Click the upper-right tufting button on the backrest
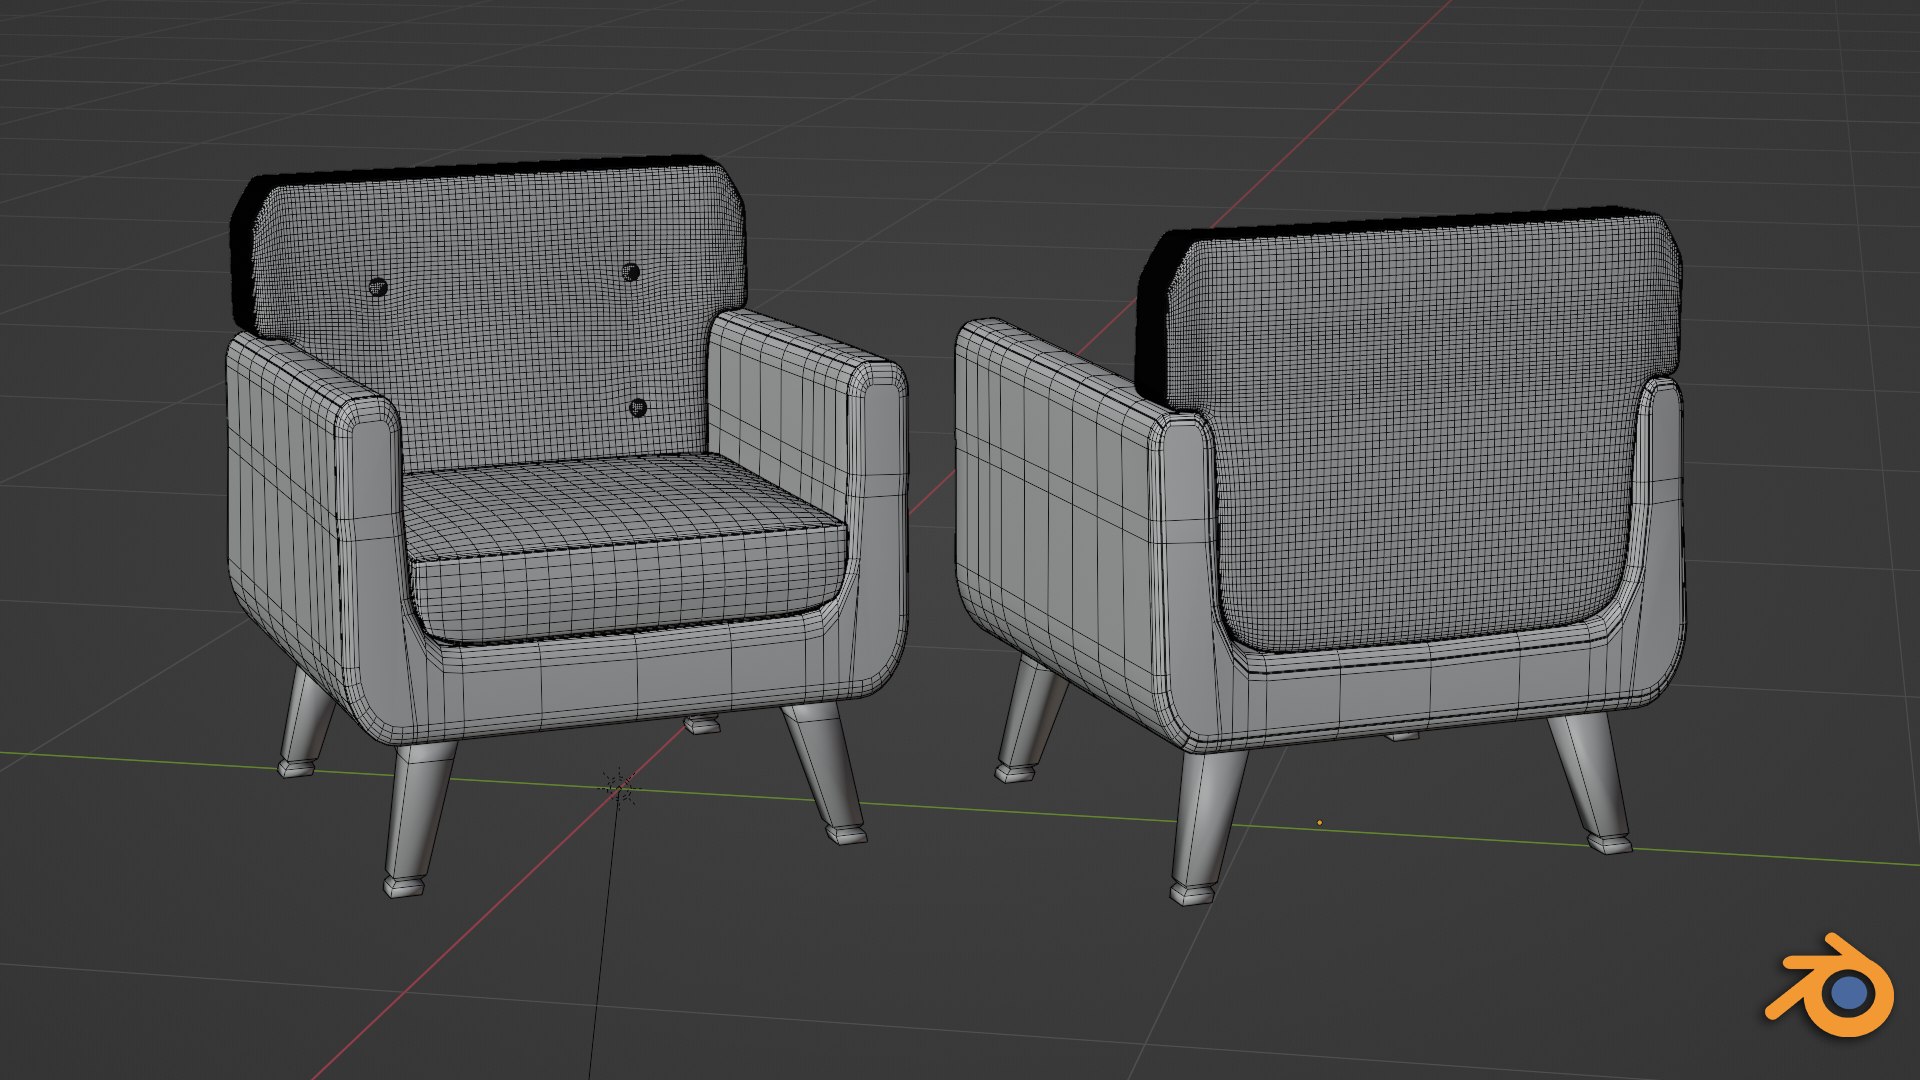Screen dimensions: 1920x1080 click(x=631, y=272)
